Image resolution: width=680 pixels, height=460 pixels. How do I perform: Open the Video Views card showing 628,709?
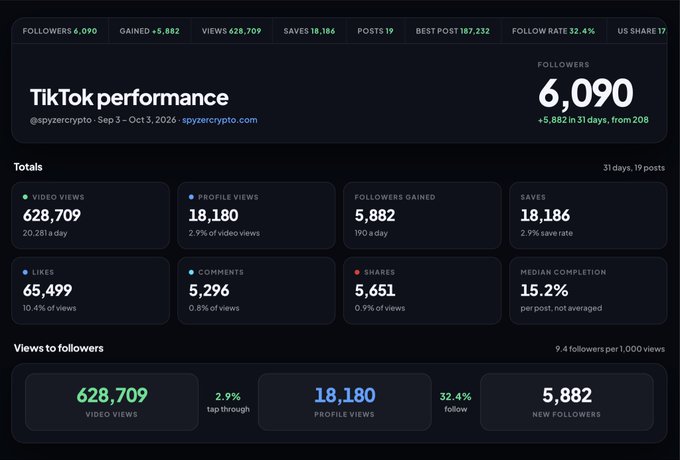point(91,215)
